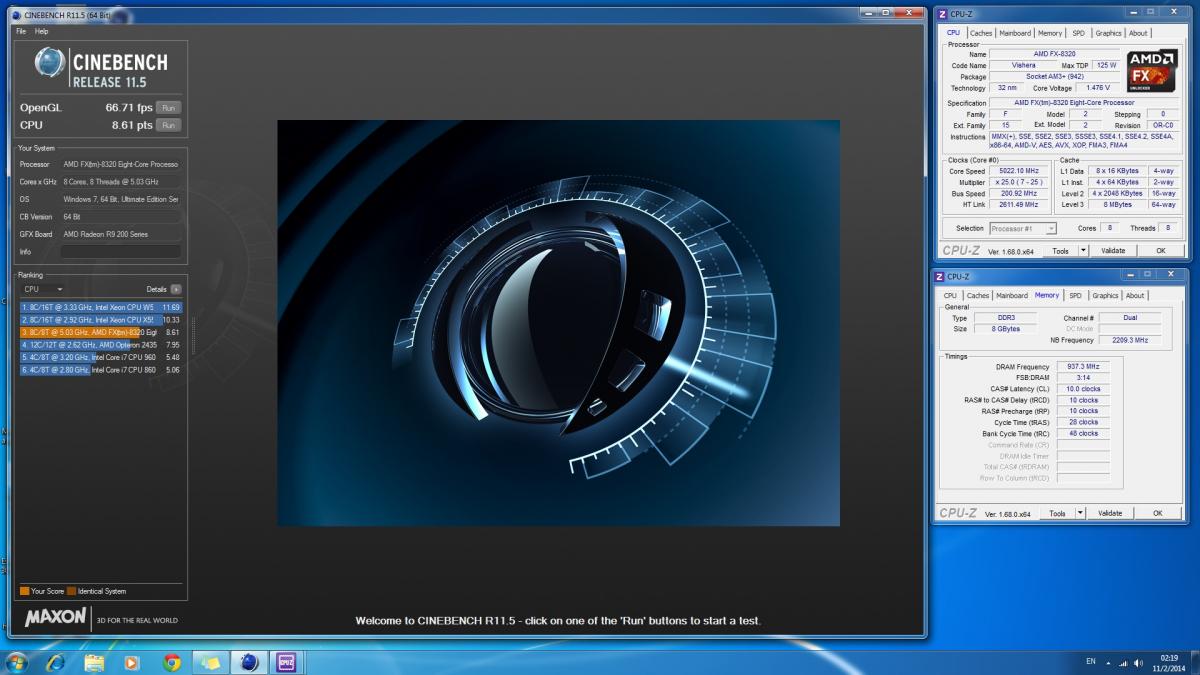Open Mainboard tab in lower CPU-Z window
This screenshot has width=1200, height=675.
pos(1012,296)
